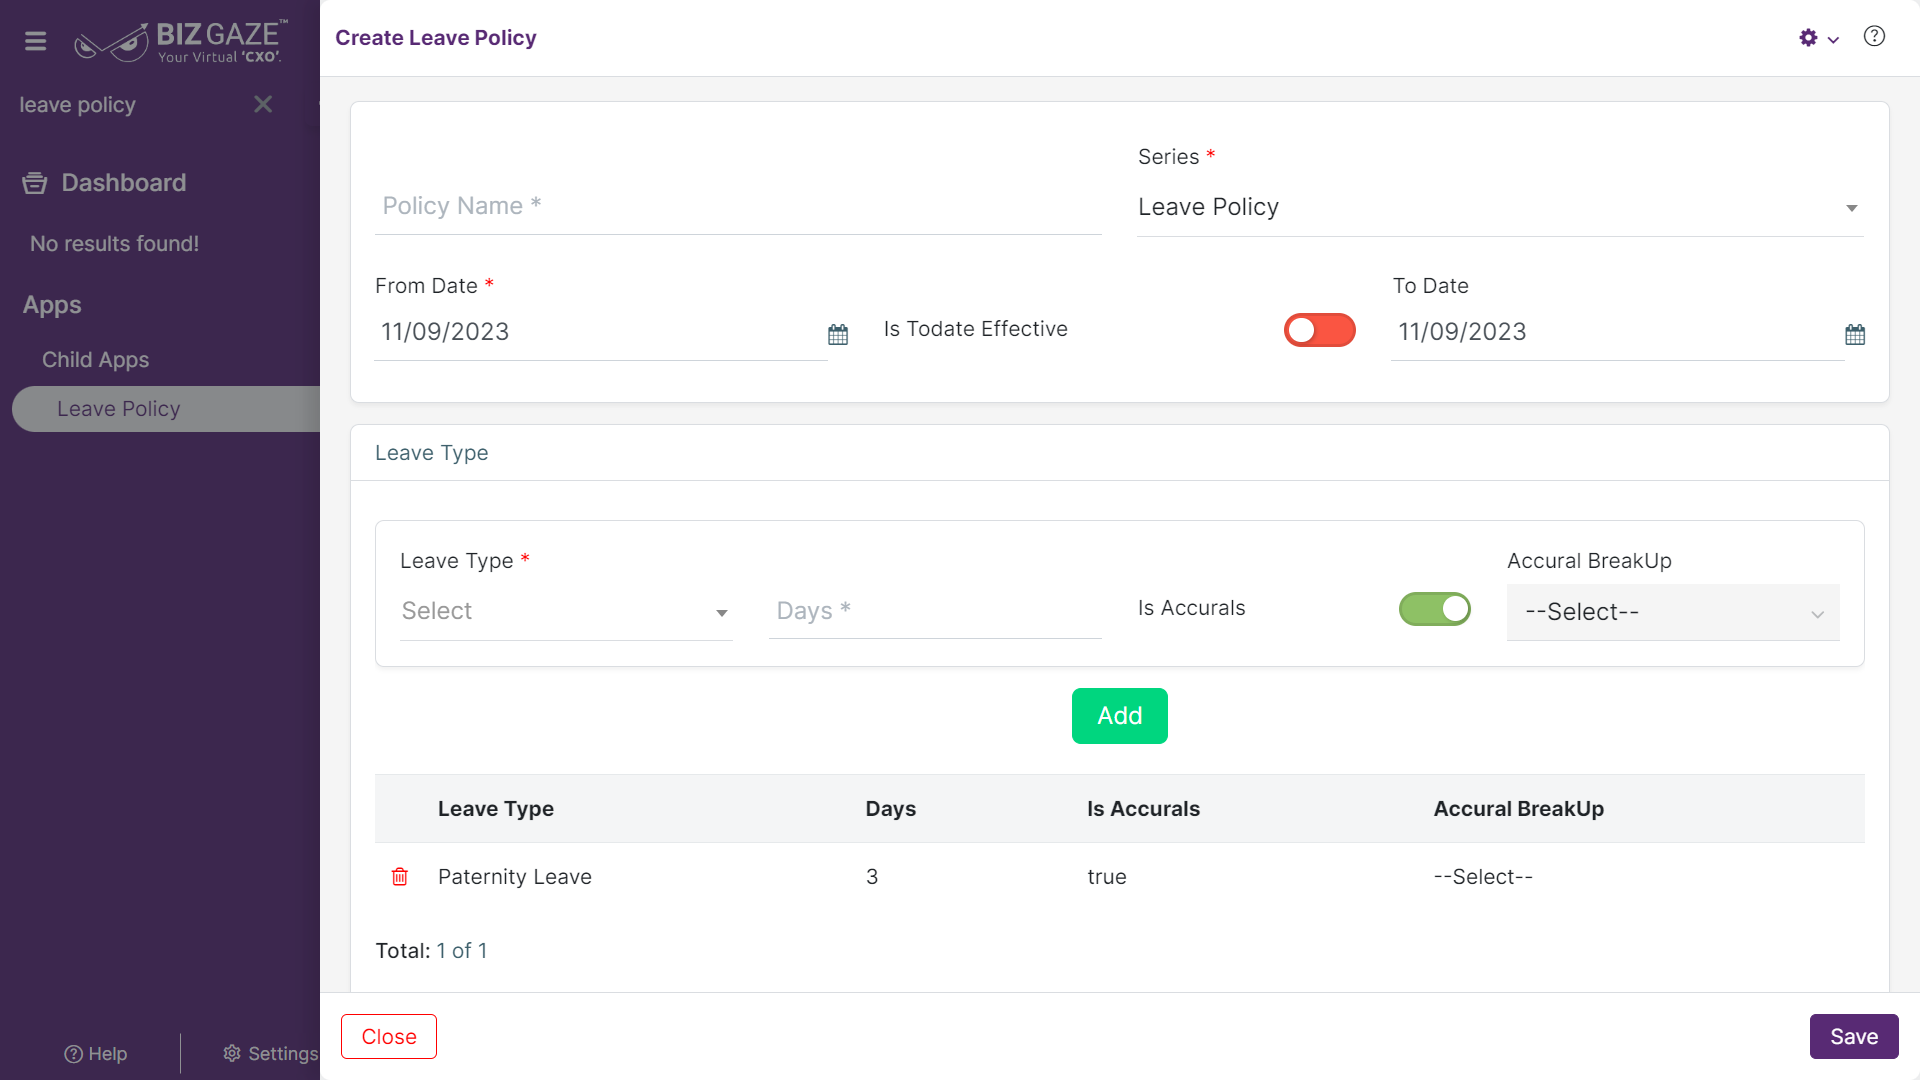1920x1080 pixels.
Task: Click the Dashboard sidebar icon
Action: (35, 183)
